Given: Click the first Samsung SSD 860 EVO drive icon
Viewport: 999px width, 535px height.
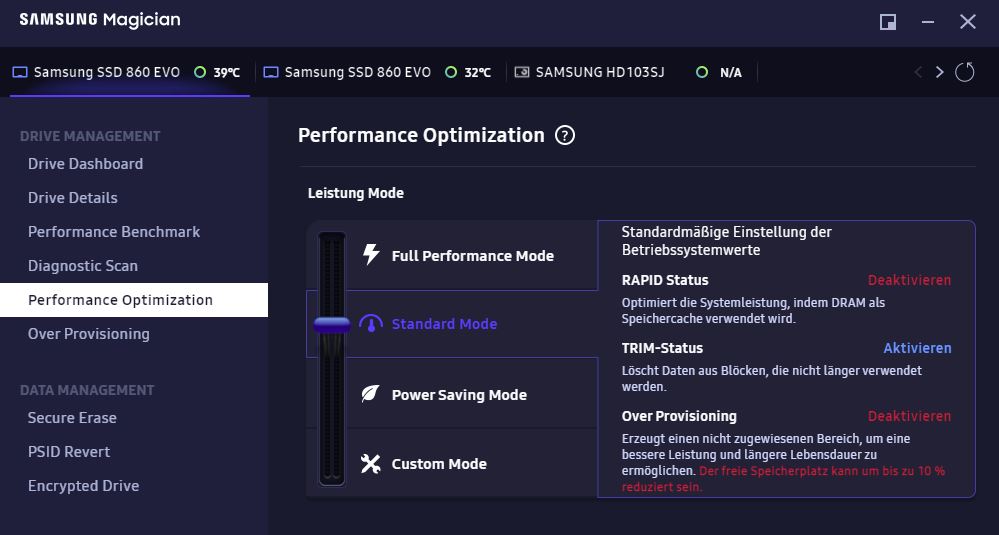Looking at the screenshot, I should [20, 73].
